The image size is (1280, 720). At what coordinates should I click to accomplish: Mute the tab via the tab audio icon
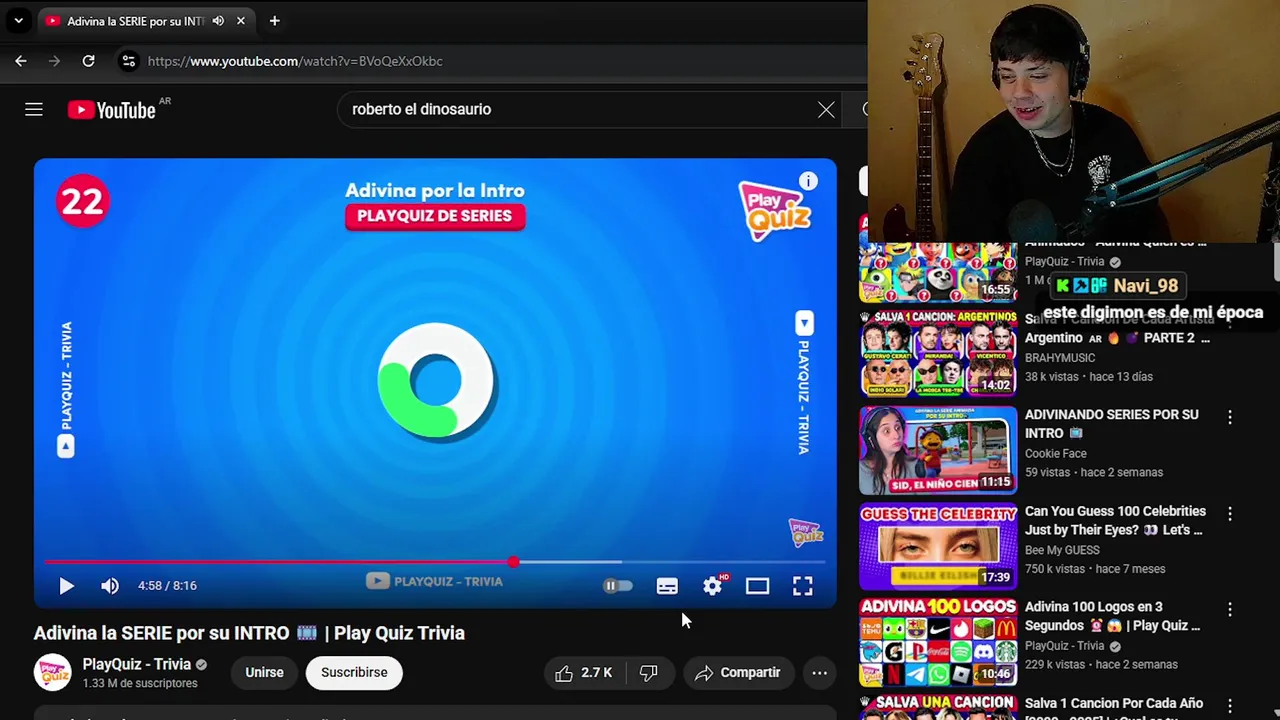click(x=218, y=20)
